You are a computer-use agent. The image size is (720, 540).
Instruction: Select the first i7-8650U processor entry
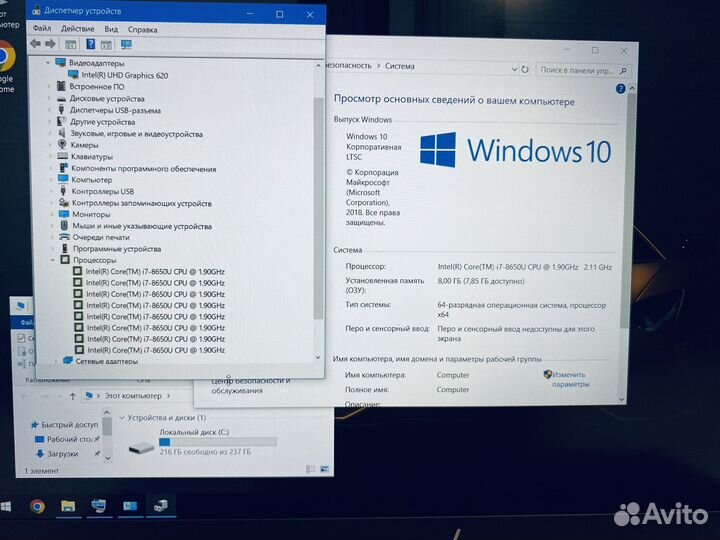click(155, 271)
